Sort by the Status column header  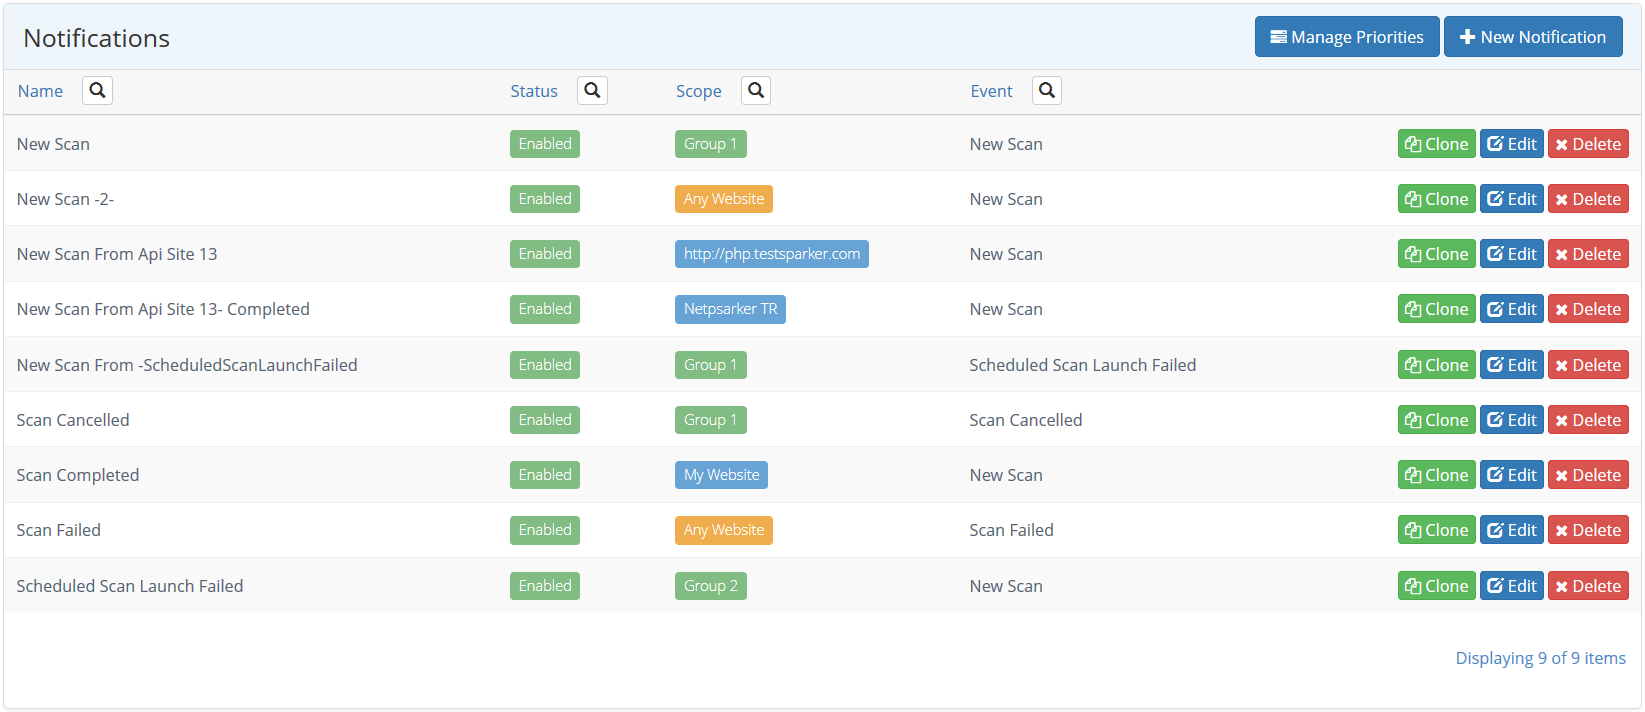click(x=534, y=91)
